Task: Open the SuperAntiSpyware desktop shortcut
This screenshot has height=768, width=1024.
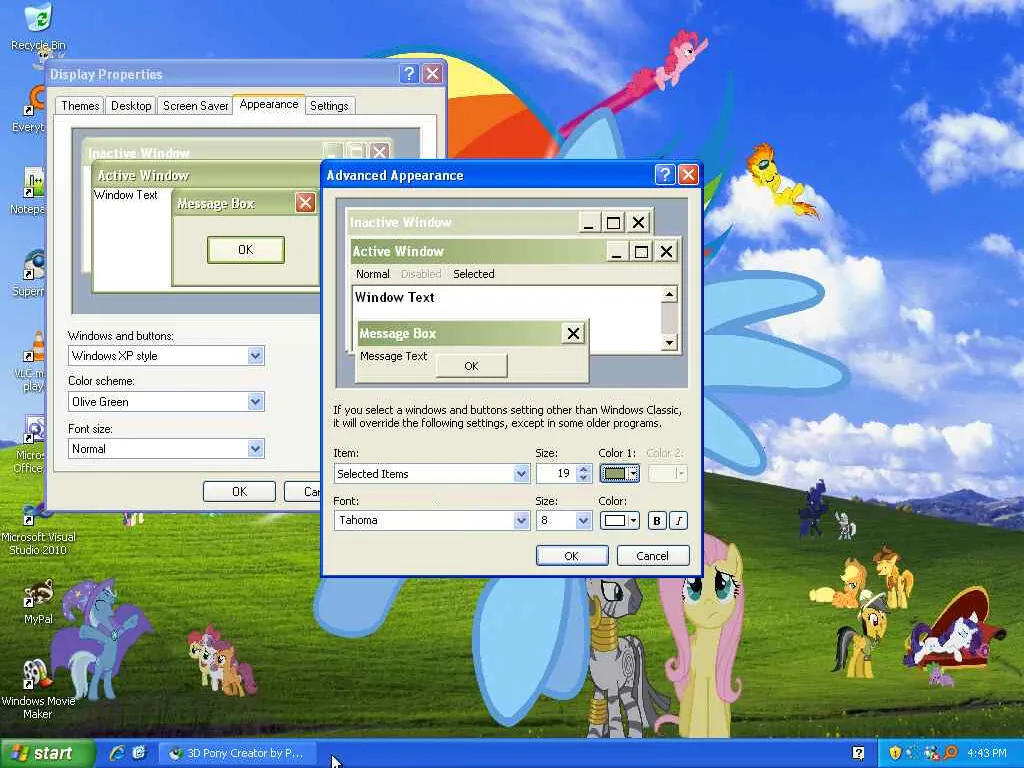Action: 31,273
